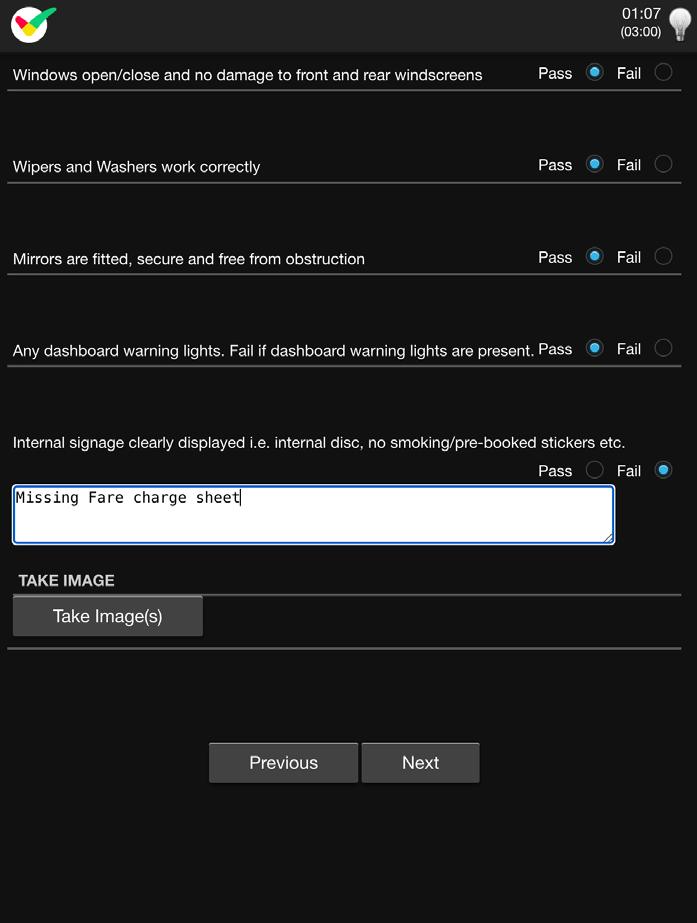Click the TAKE IMAGE section heading
This screenshot has height=923, width=697.
67,580
